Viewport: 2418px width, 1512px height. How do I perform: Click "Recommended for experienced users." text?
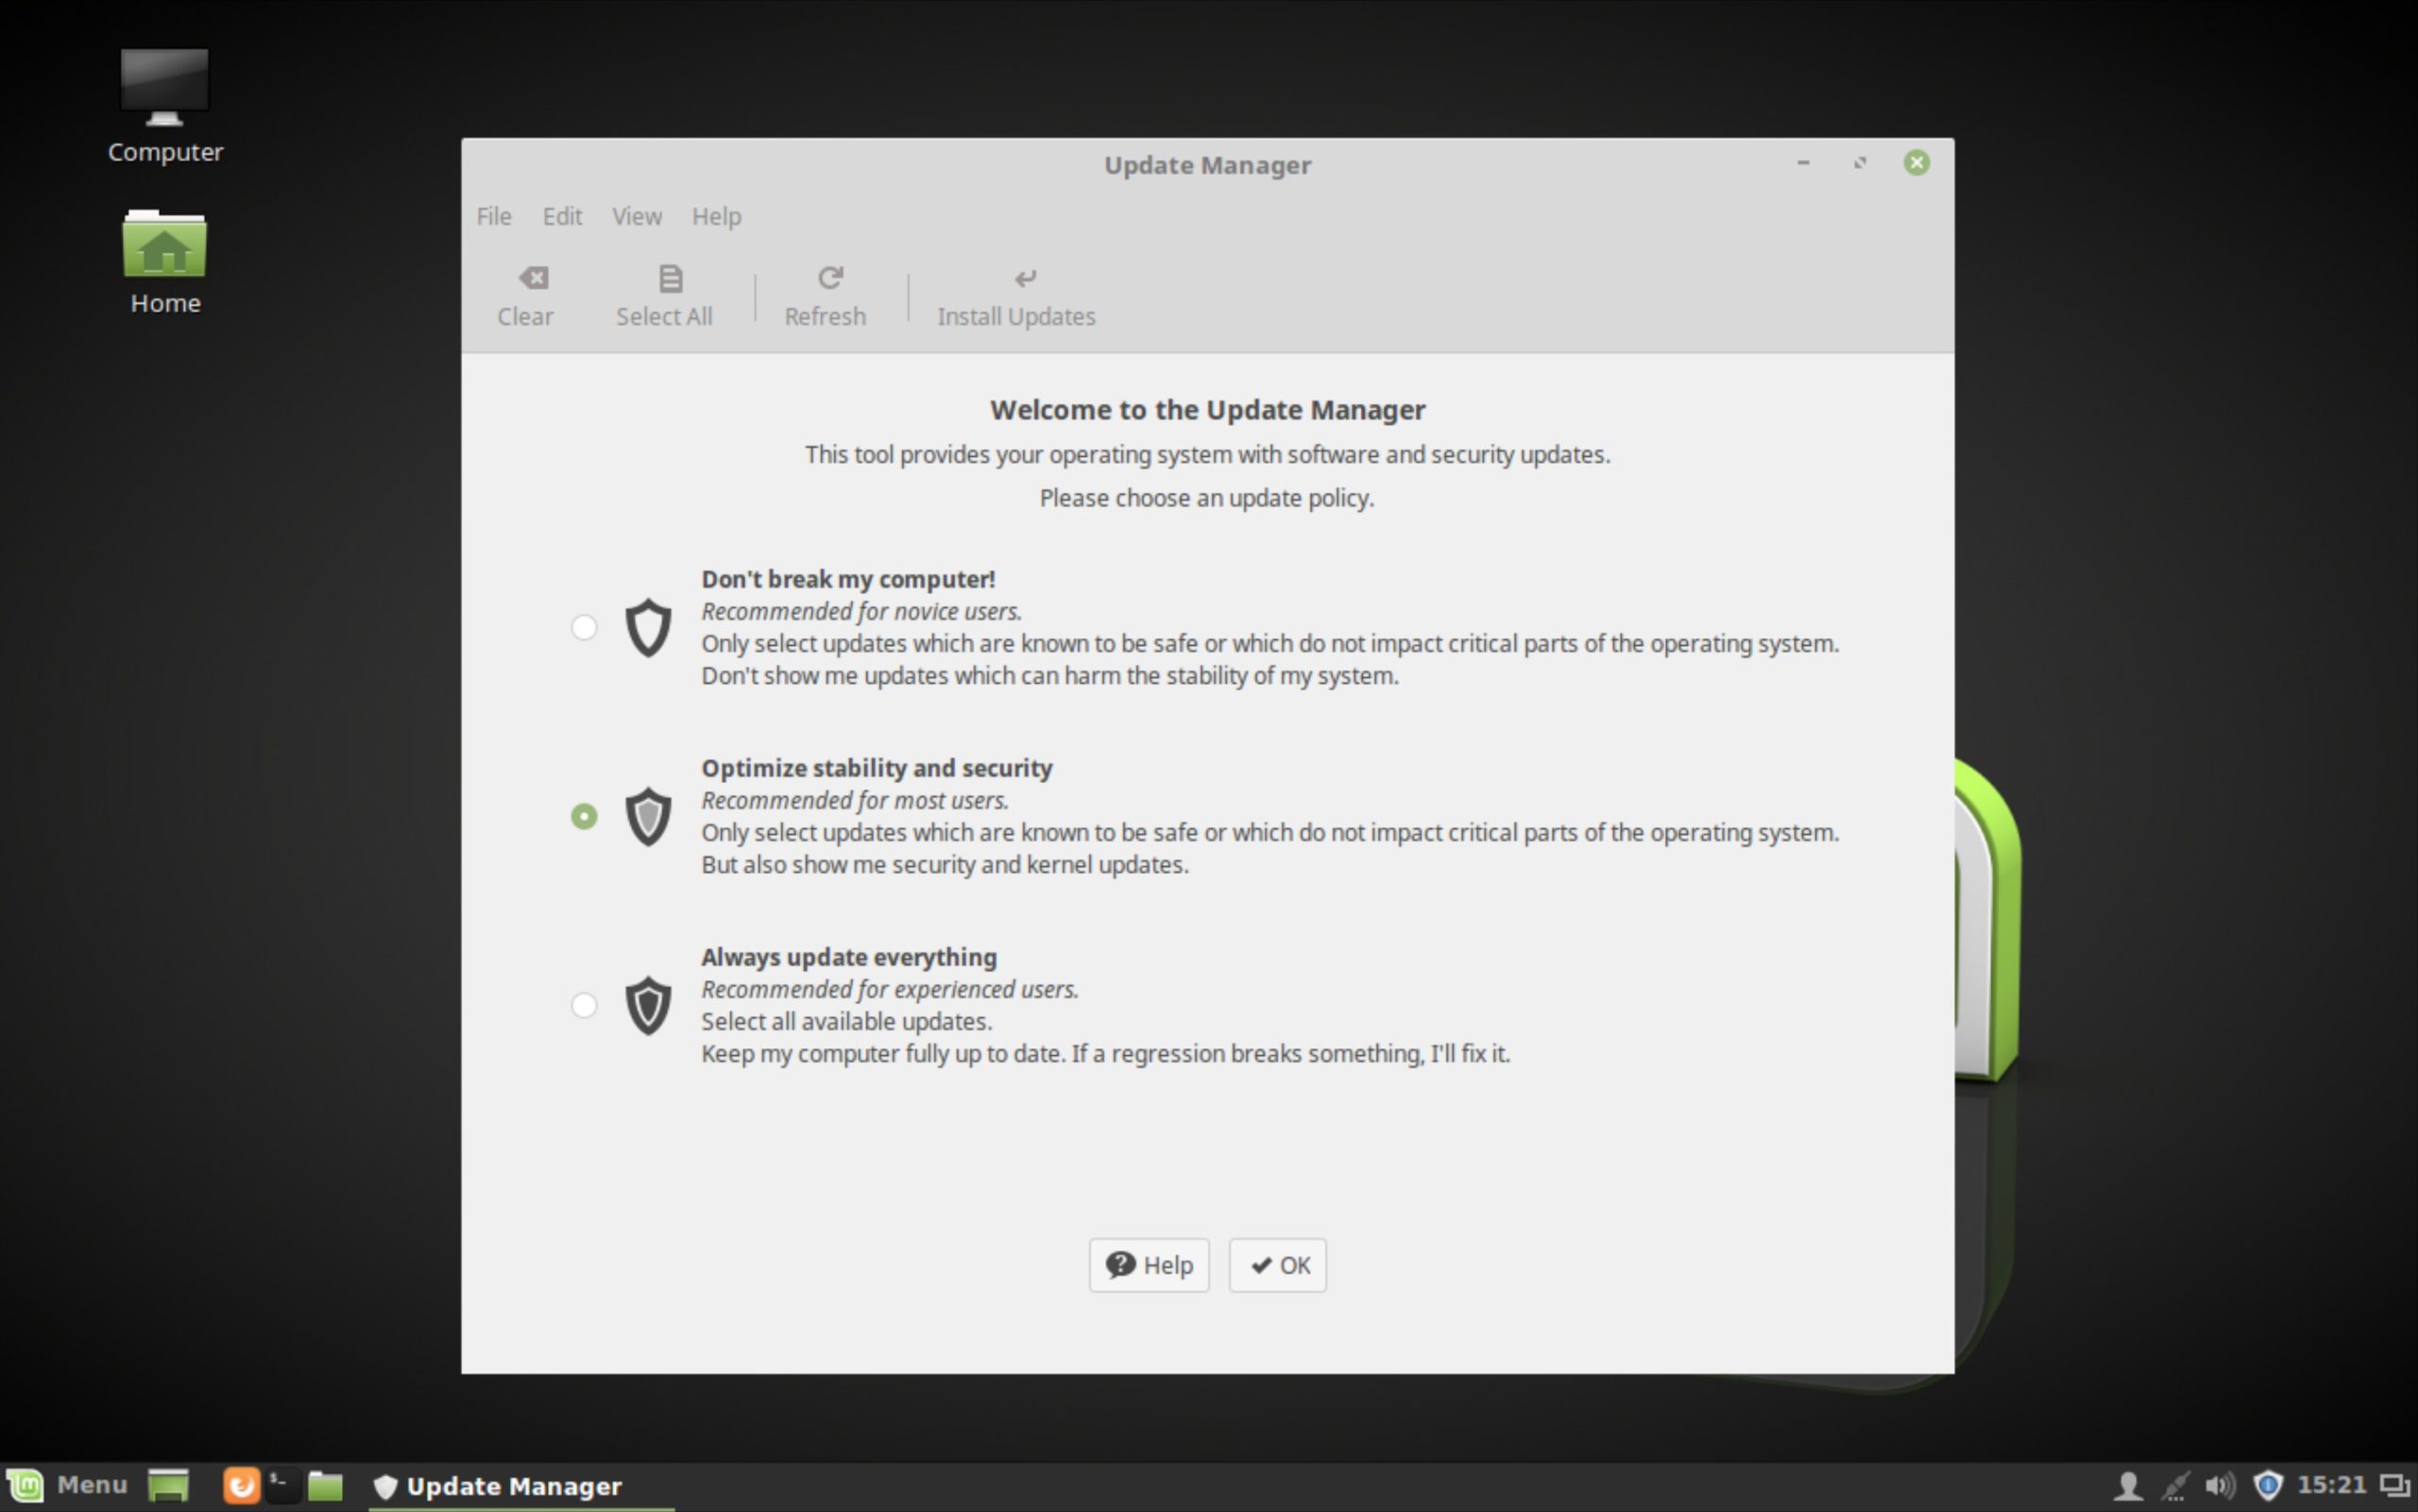(x=890, y=989)
